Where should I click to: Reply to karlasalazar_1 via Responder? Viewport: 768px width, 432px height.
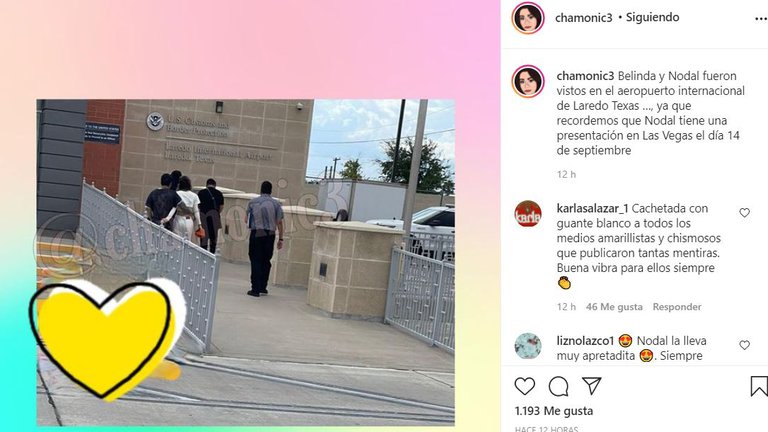click(x=677, y=307)
